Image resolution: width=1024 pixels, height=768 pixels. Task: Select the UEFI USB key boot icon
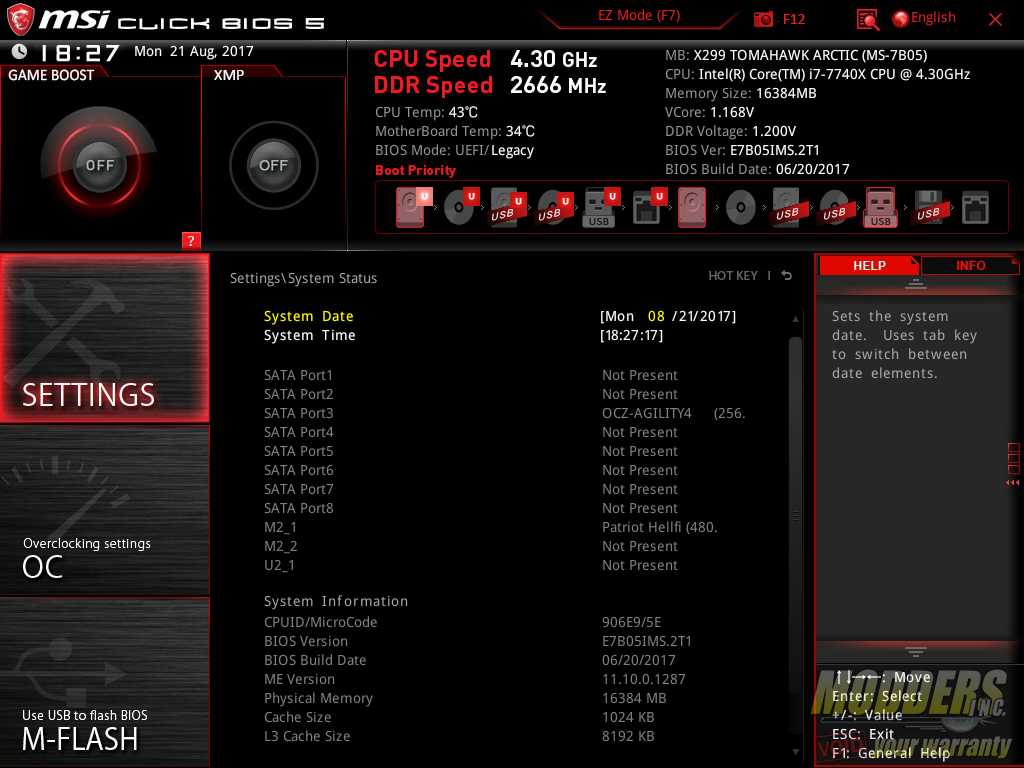coord(600,207)
